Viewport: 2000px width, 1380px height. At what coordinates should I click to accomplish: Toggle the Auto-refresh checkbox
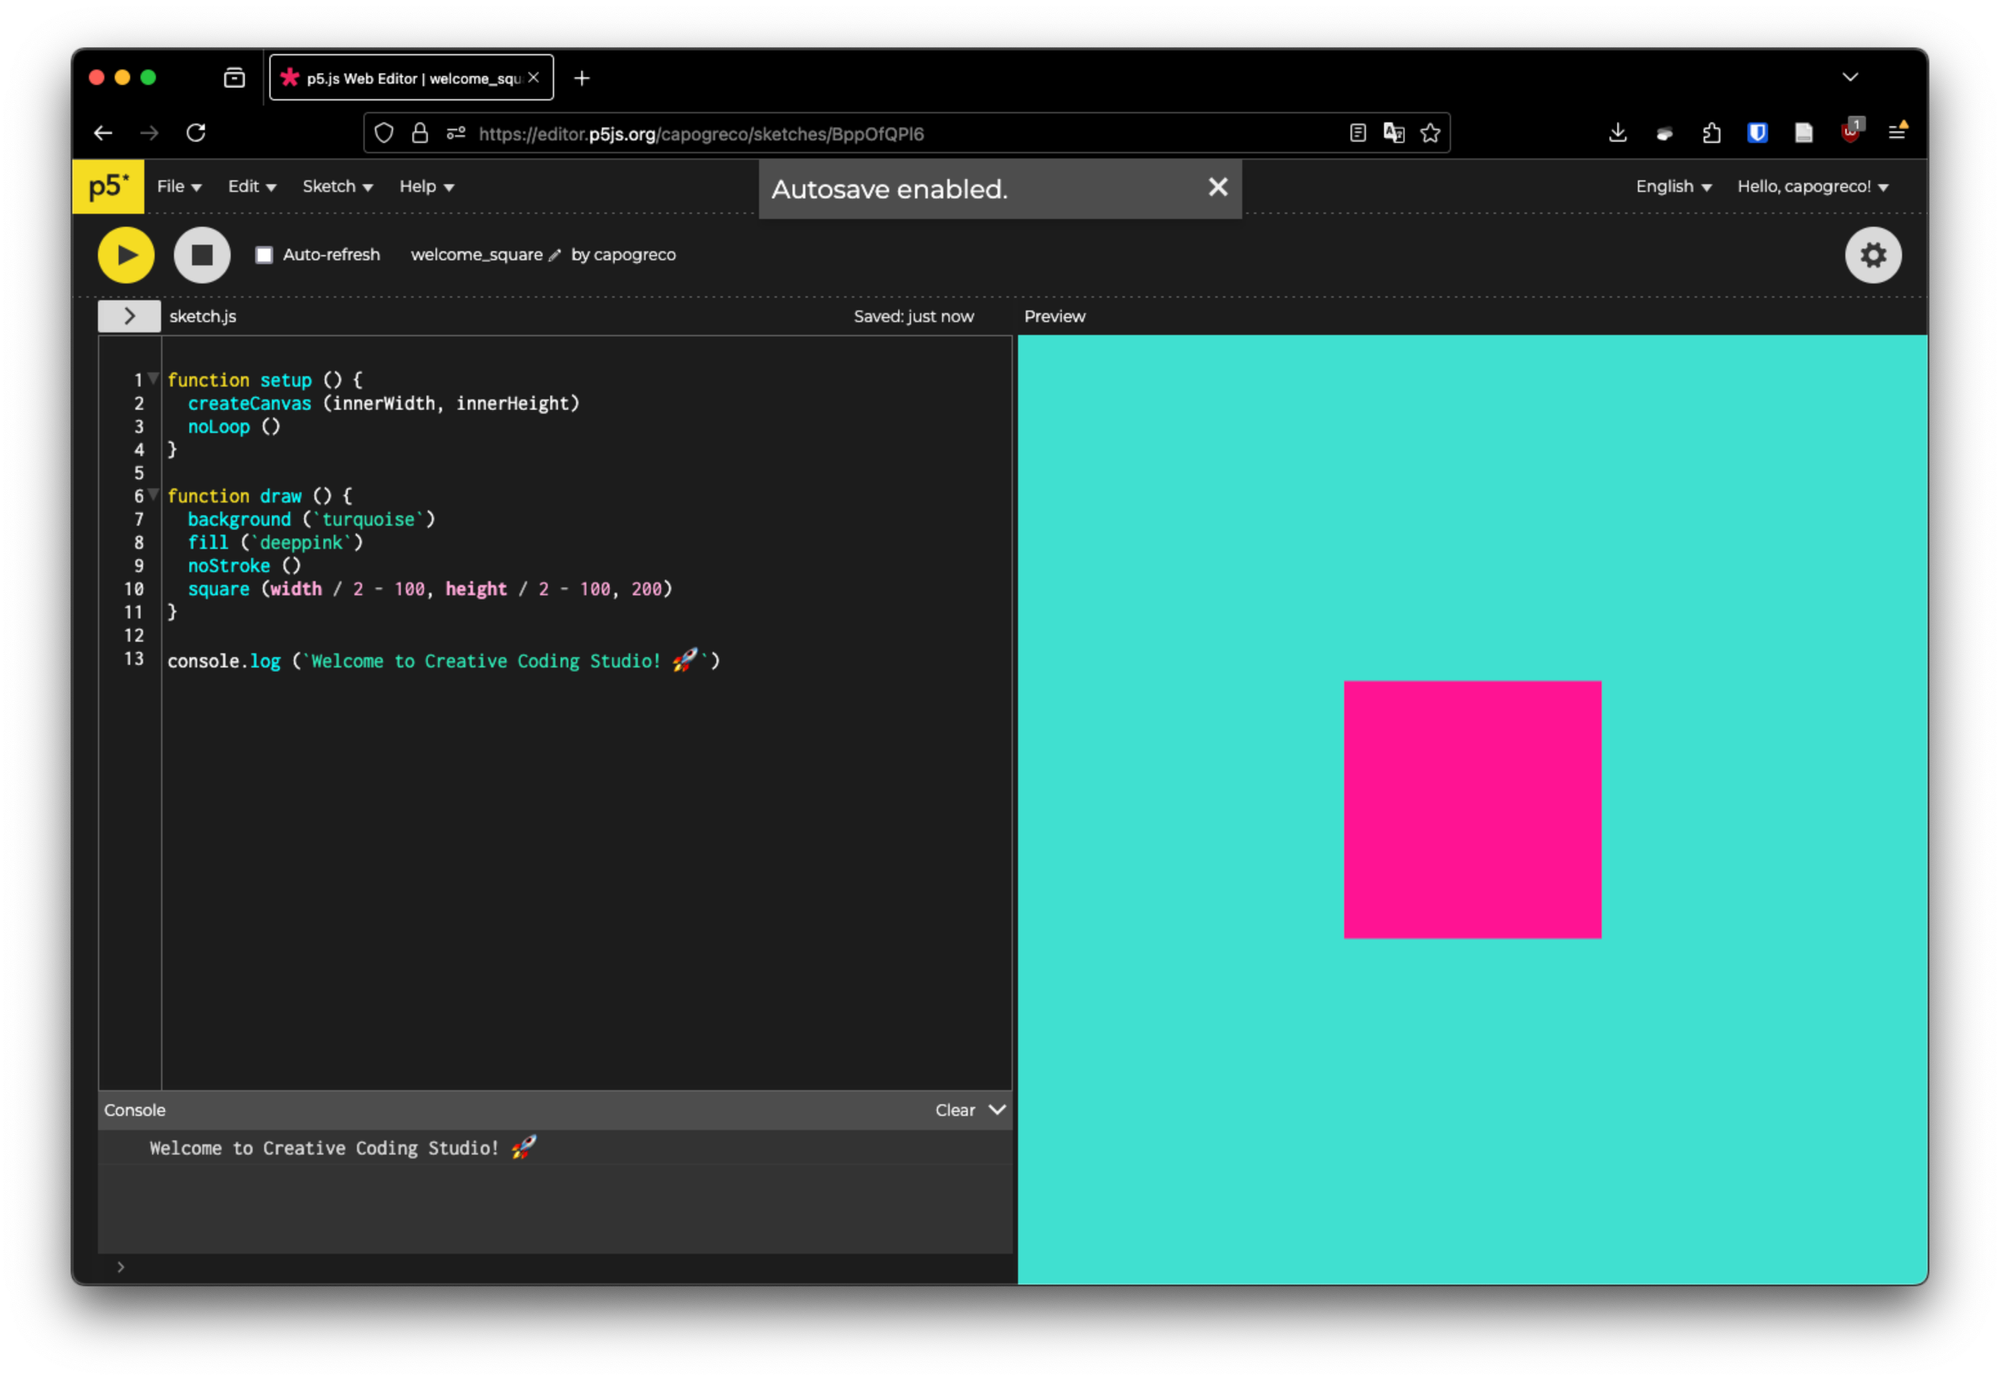(x=264, y=254)
